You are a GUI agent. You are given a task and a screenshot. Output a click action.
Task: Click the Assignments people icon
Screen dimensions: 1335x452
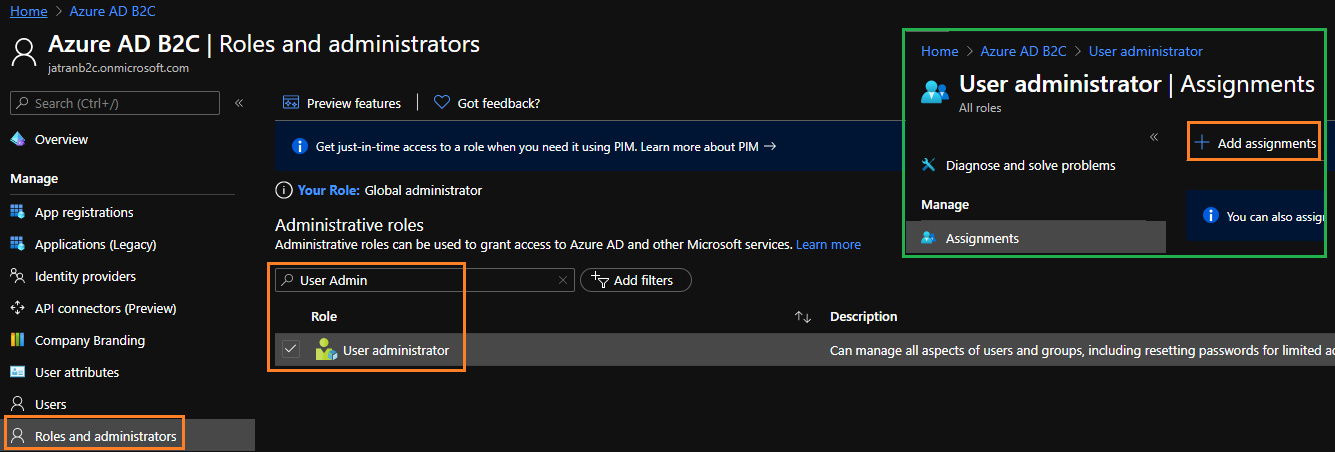(x=928, y=238)
